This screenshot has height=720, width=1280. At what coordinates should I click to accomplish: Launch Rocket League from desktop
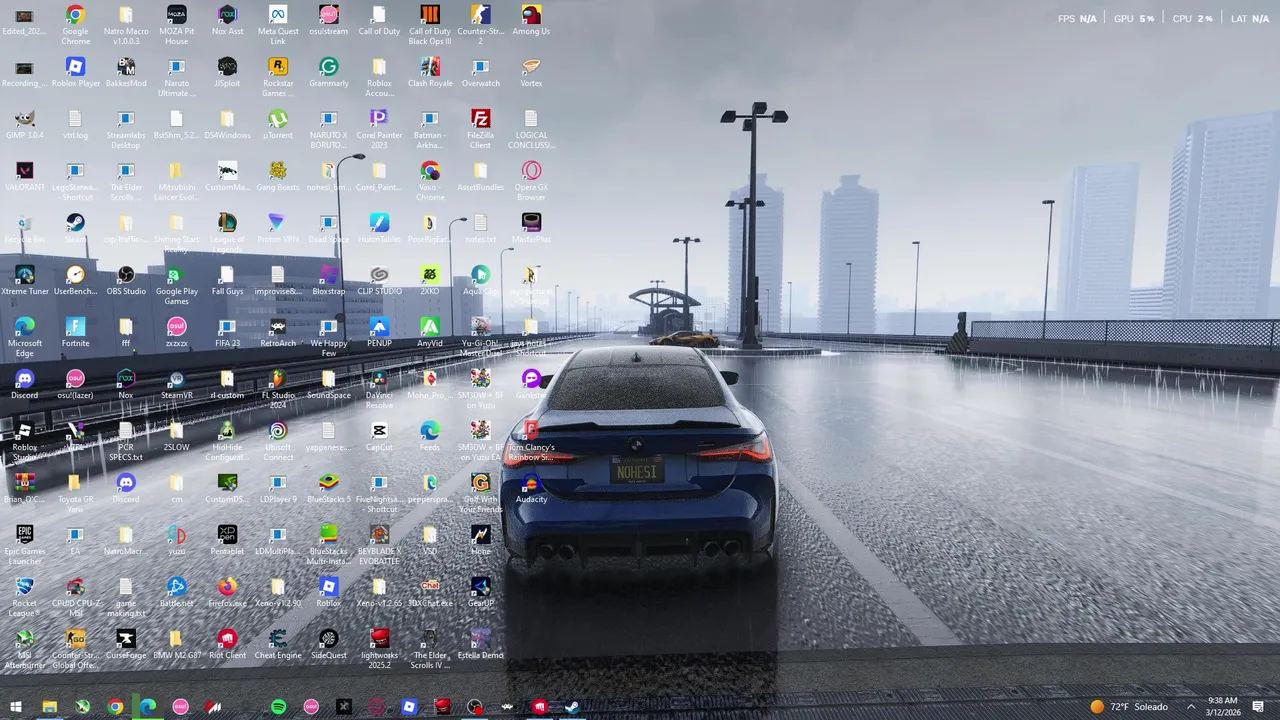pyautogui.click(x=24, y=597)
